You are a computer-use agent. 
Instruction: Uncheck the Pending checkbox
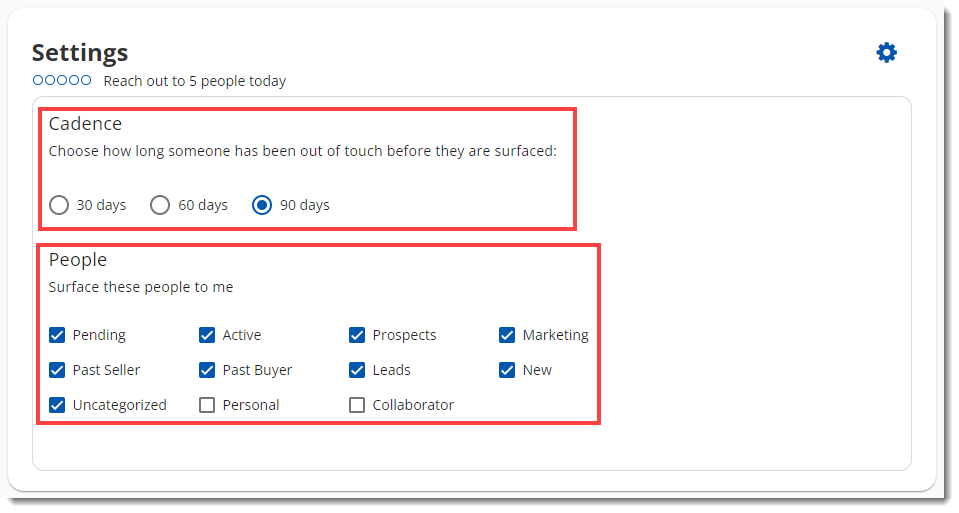click(x=57, y=335)
